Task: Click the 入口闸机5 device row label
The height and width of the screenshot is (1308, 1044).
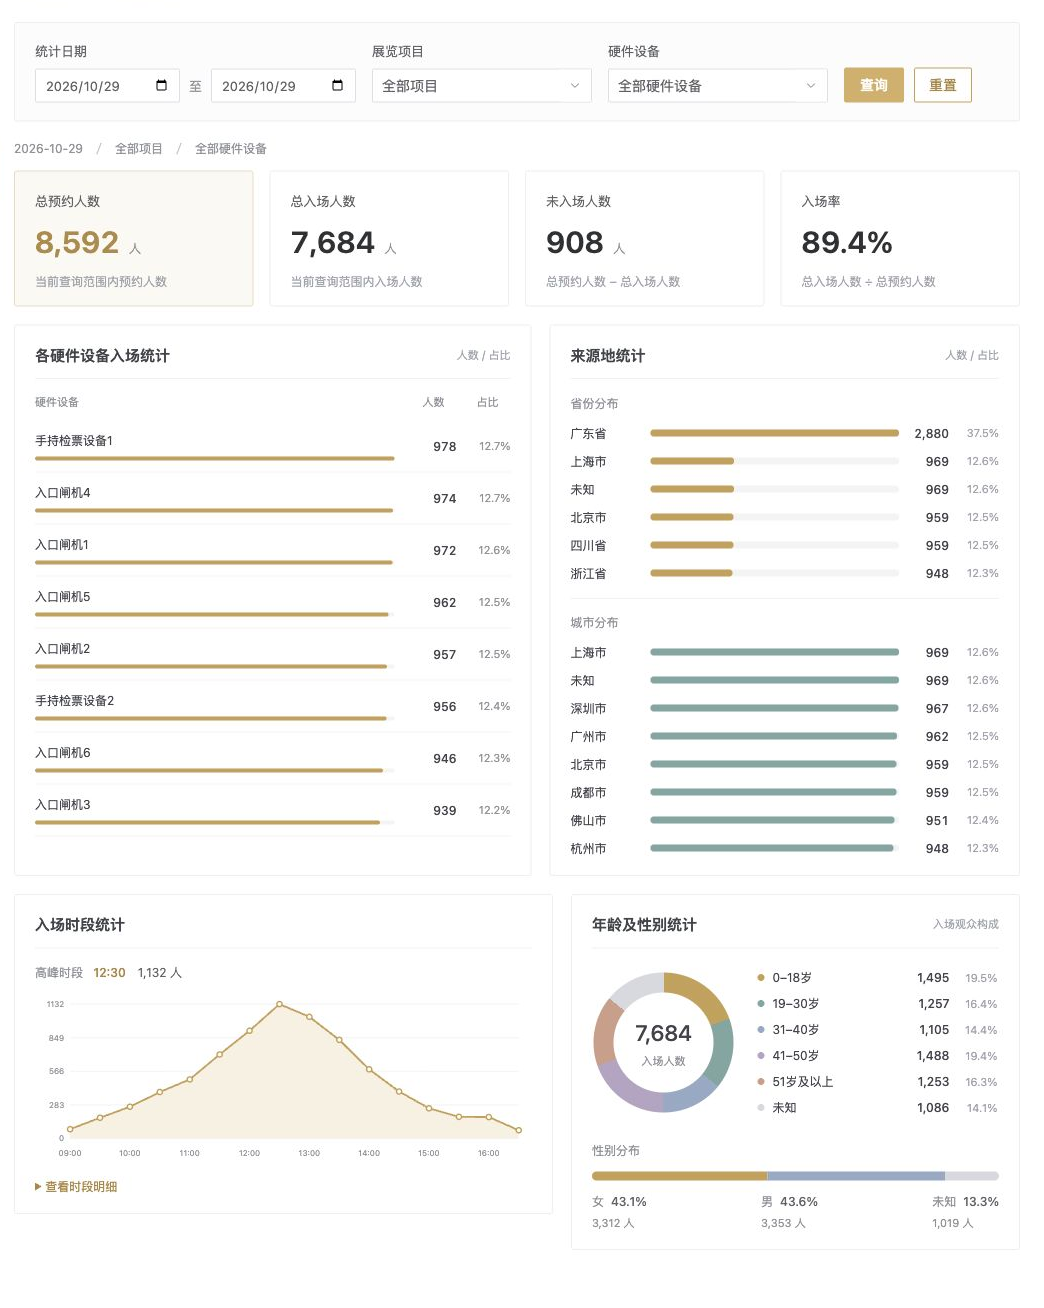Action: point(63,597)
